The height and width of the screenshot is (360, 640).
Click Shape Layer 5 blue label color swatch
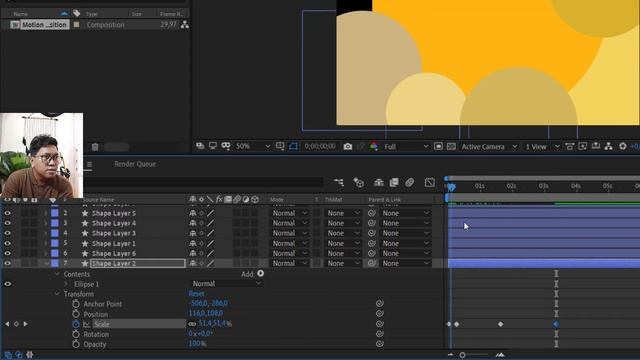click(x=55, y=213)
